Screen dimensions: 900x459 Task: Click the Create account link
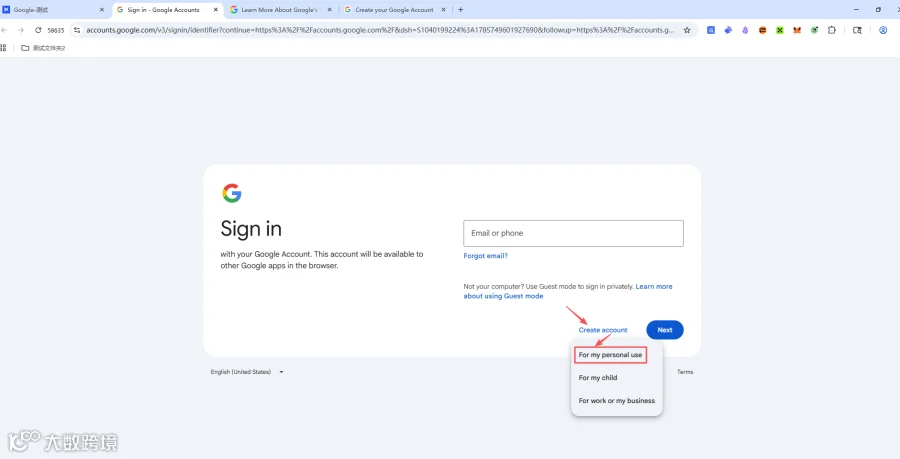click(603, 330)
